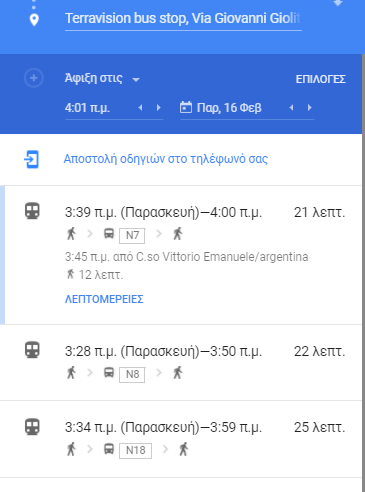The height and width of the screenshot is (492, 365).
Task: Click transit icon of the 3:28 route
Action: click(32, 350)
